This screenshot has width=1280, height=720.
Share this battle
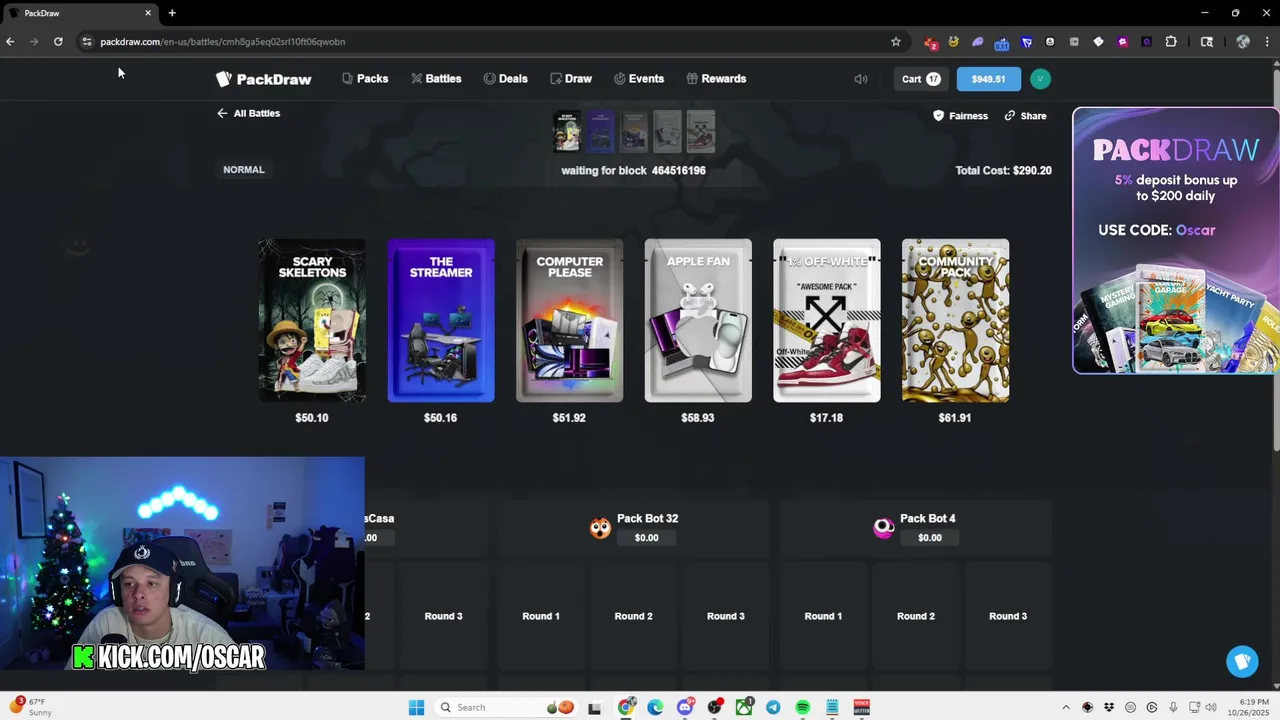[1025, 116]
